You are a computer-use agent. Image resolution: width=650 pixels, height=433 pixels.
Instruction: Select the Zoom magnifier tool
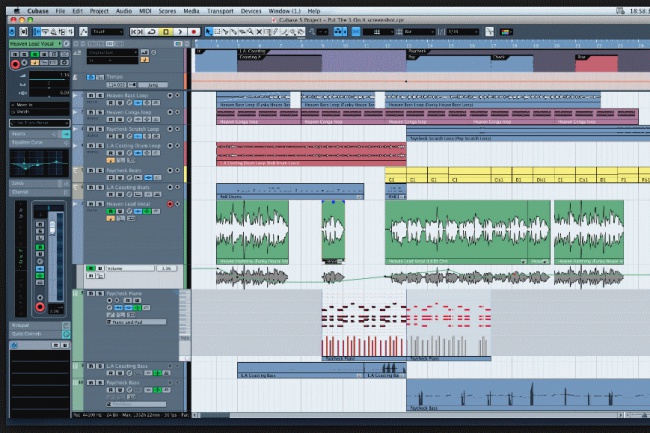tap(250, 32)
